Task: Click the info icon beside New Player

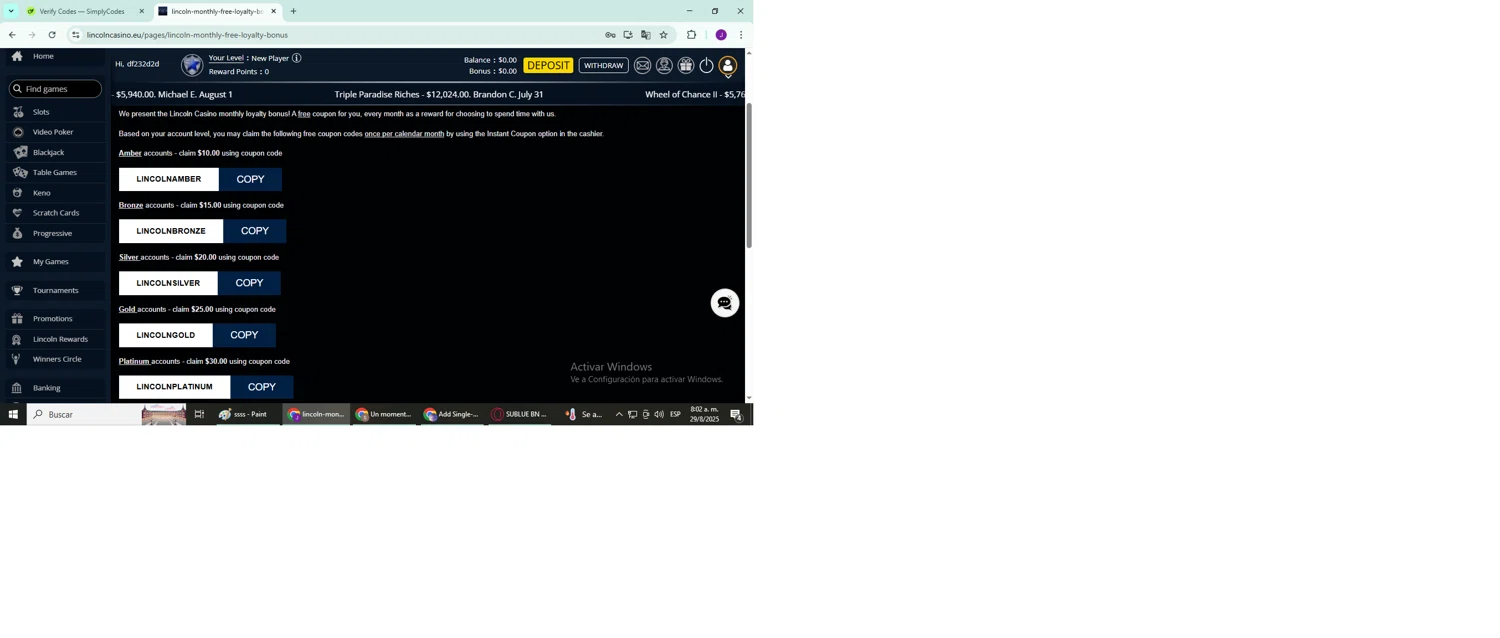Action: click(296, 58)
